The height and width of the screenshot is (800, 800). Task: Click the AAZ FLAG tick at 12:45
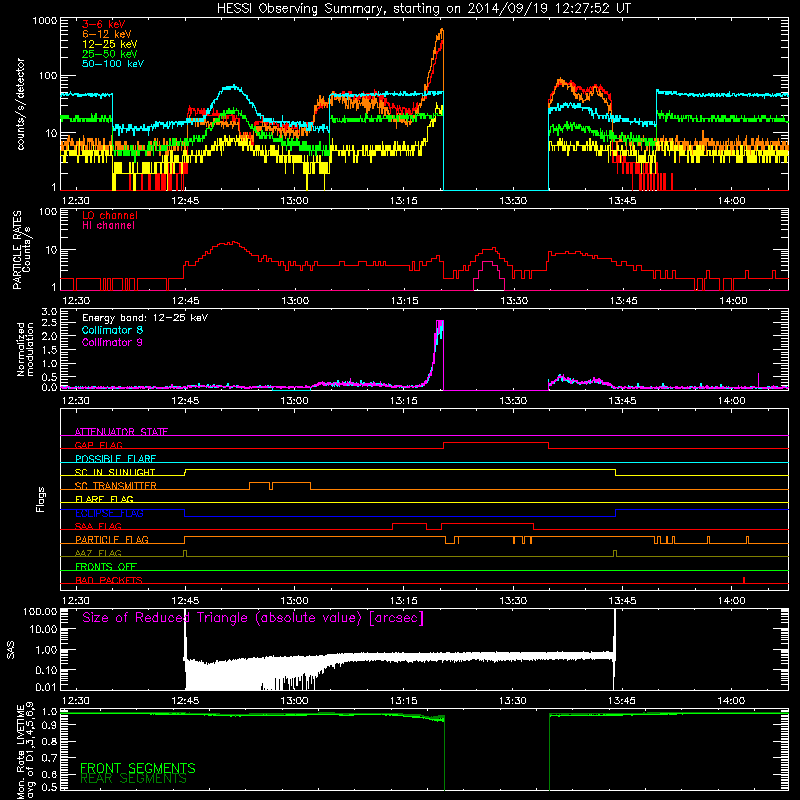click(x=185, y=553)
